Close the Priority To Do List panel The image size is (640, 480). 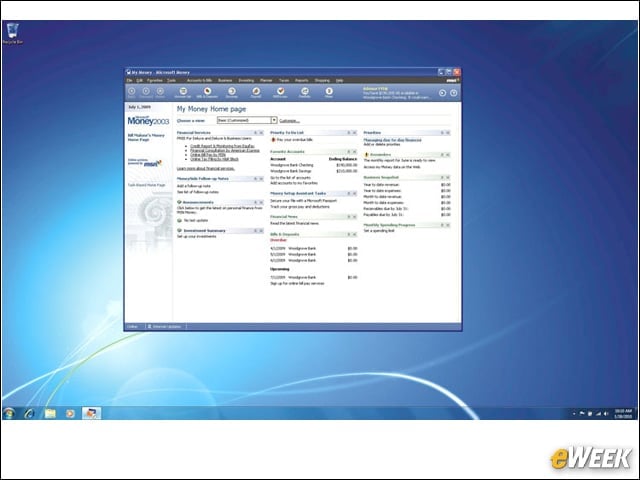point(354,133)
